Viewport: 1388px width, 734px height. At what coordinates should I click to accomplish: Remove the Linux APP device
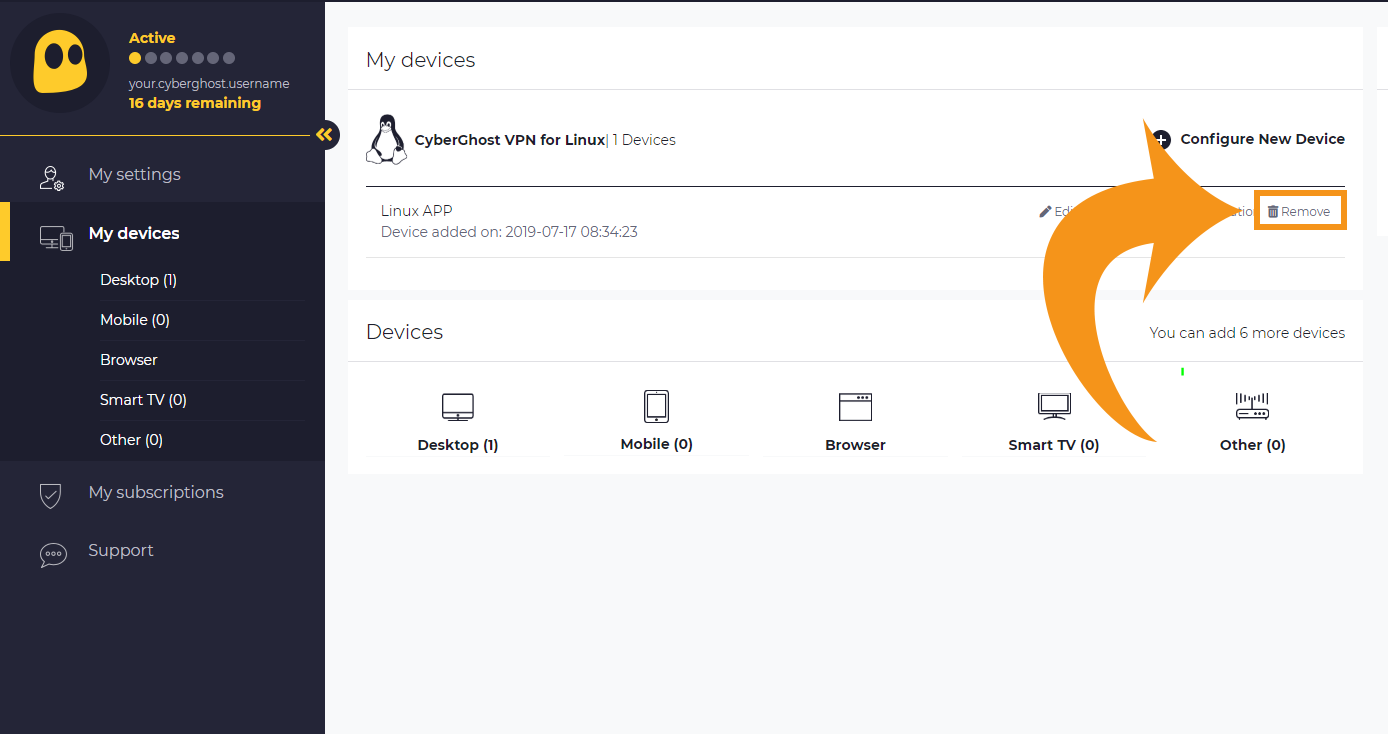tap(1299, 211)
